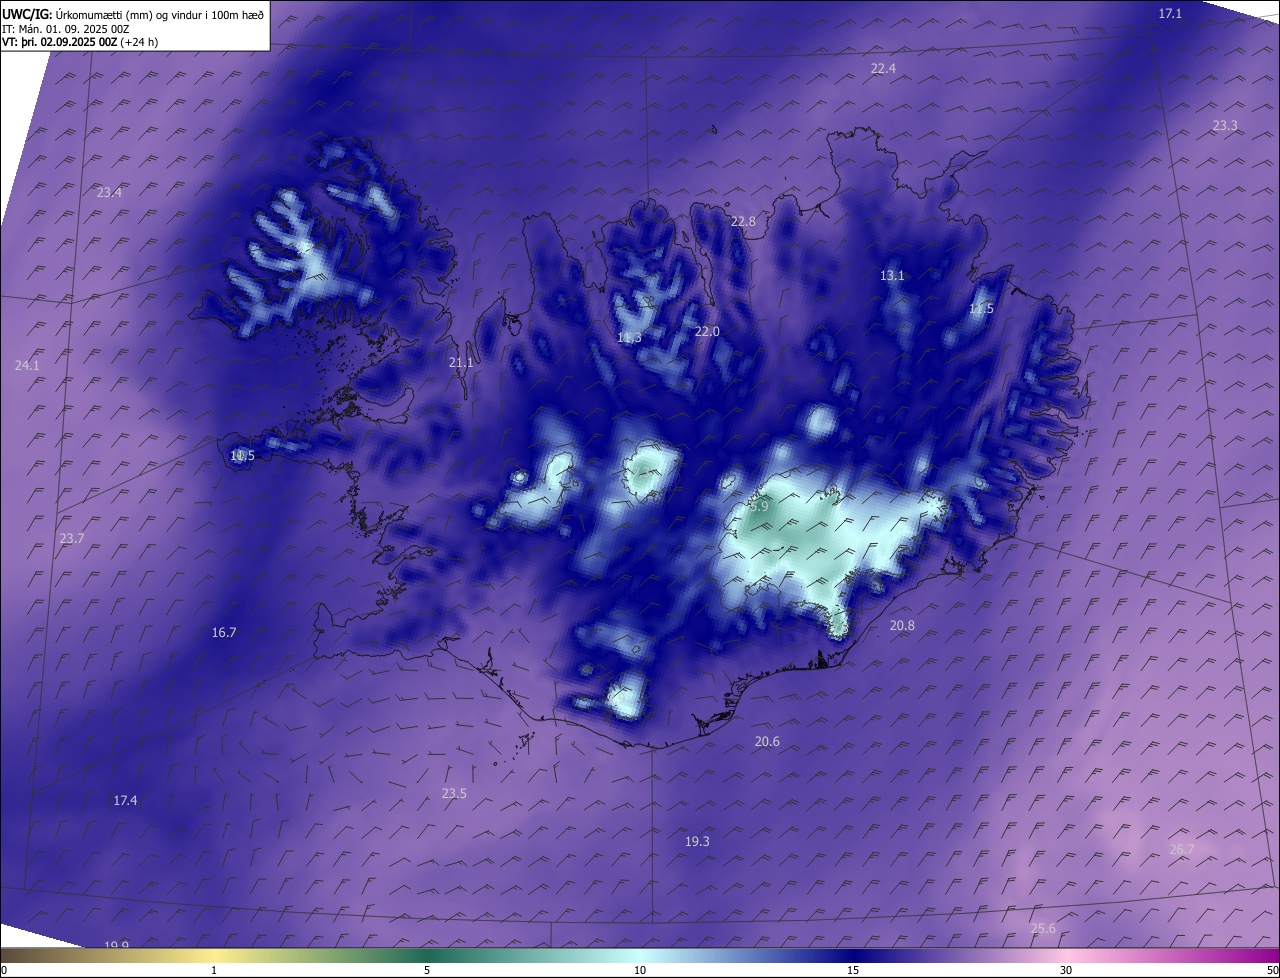Click the 13.1 value label
1280x978 pixels.
point(892,276)
